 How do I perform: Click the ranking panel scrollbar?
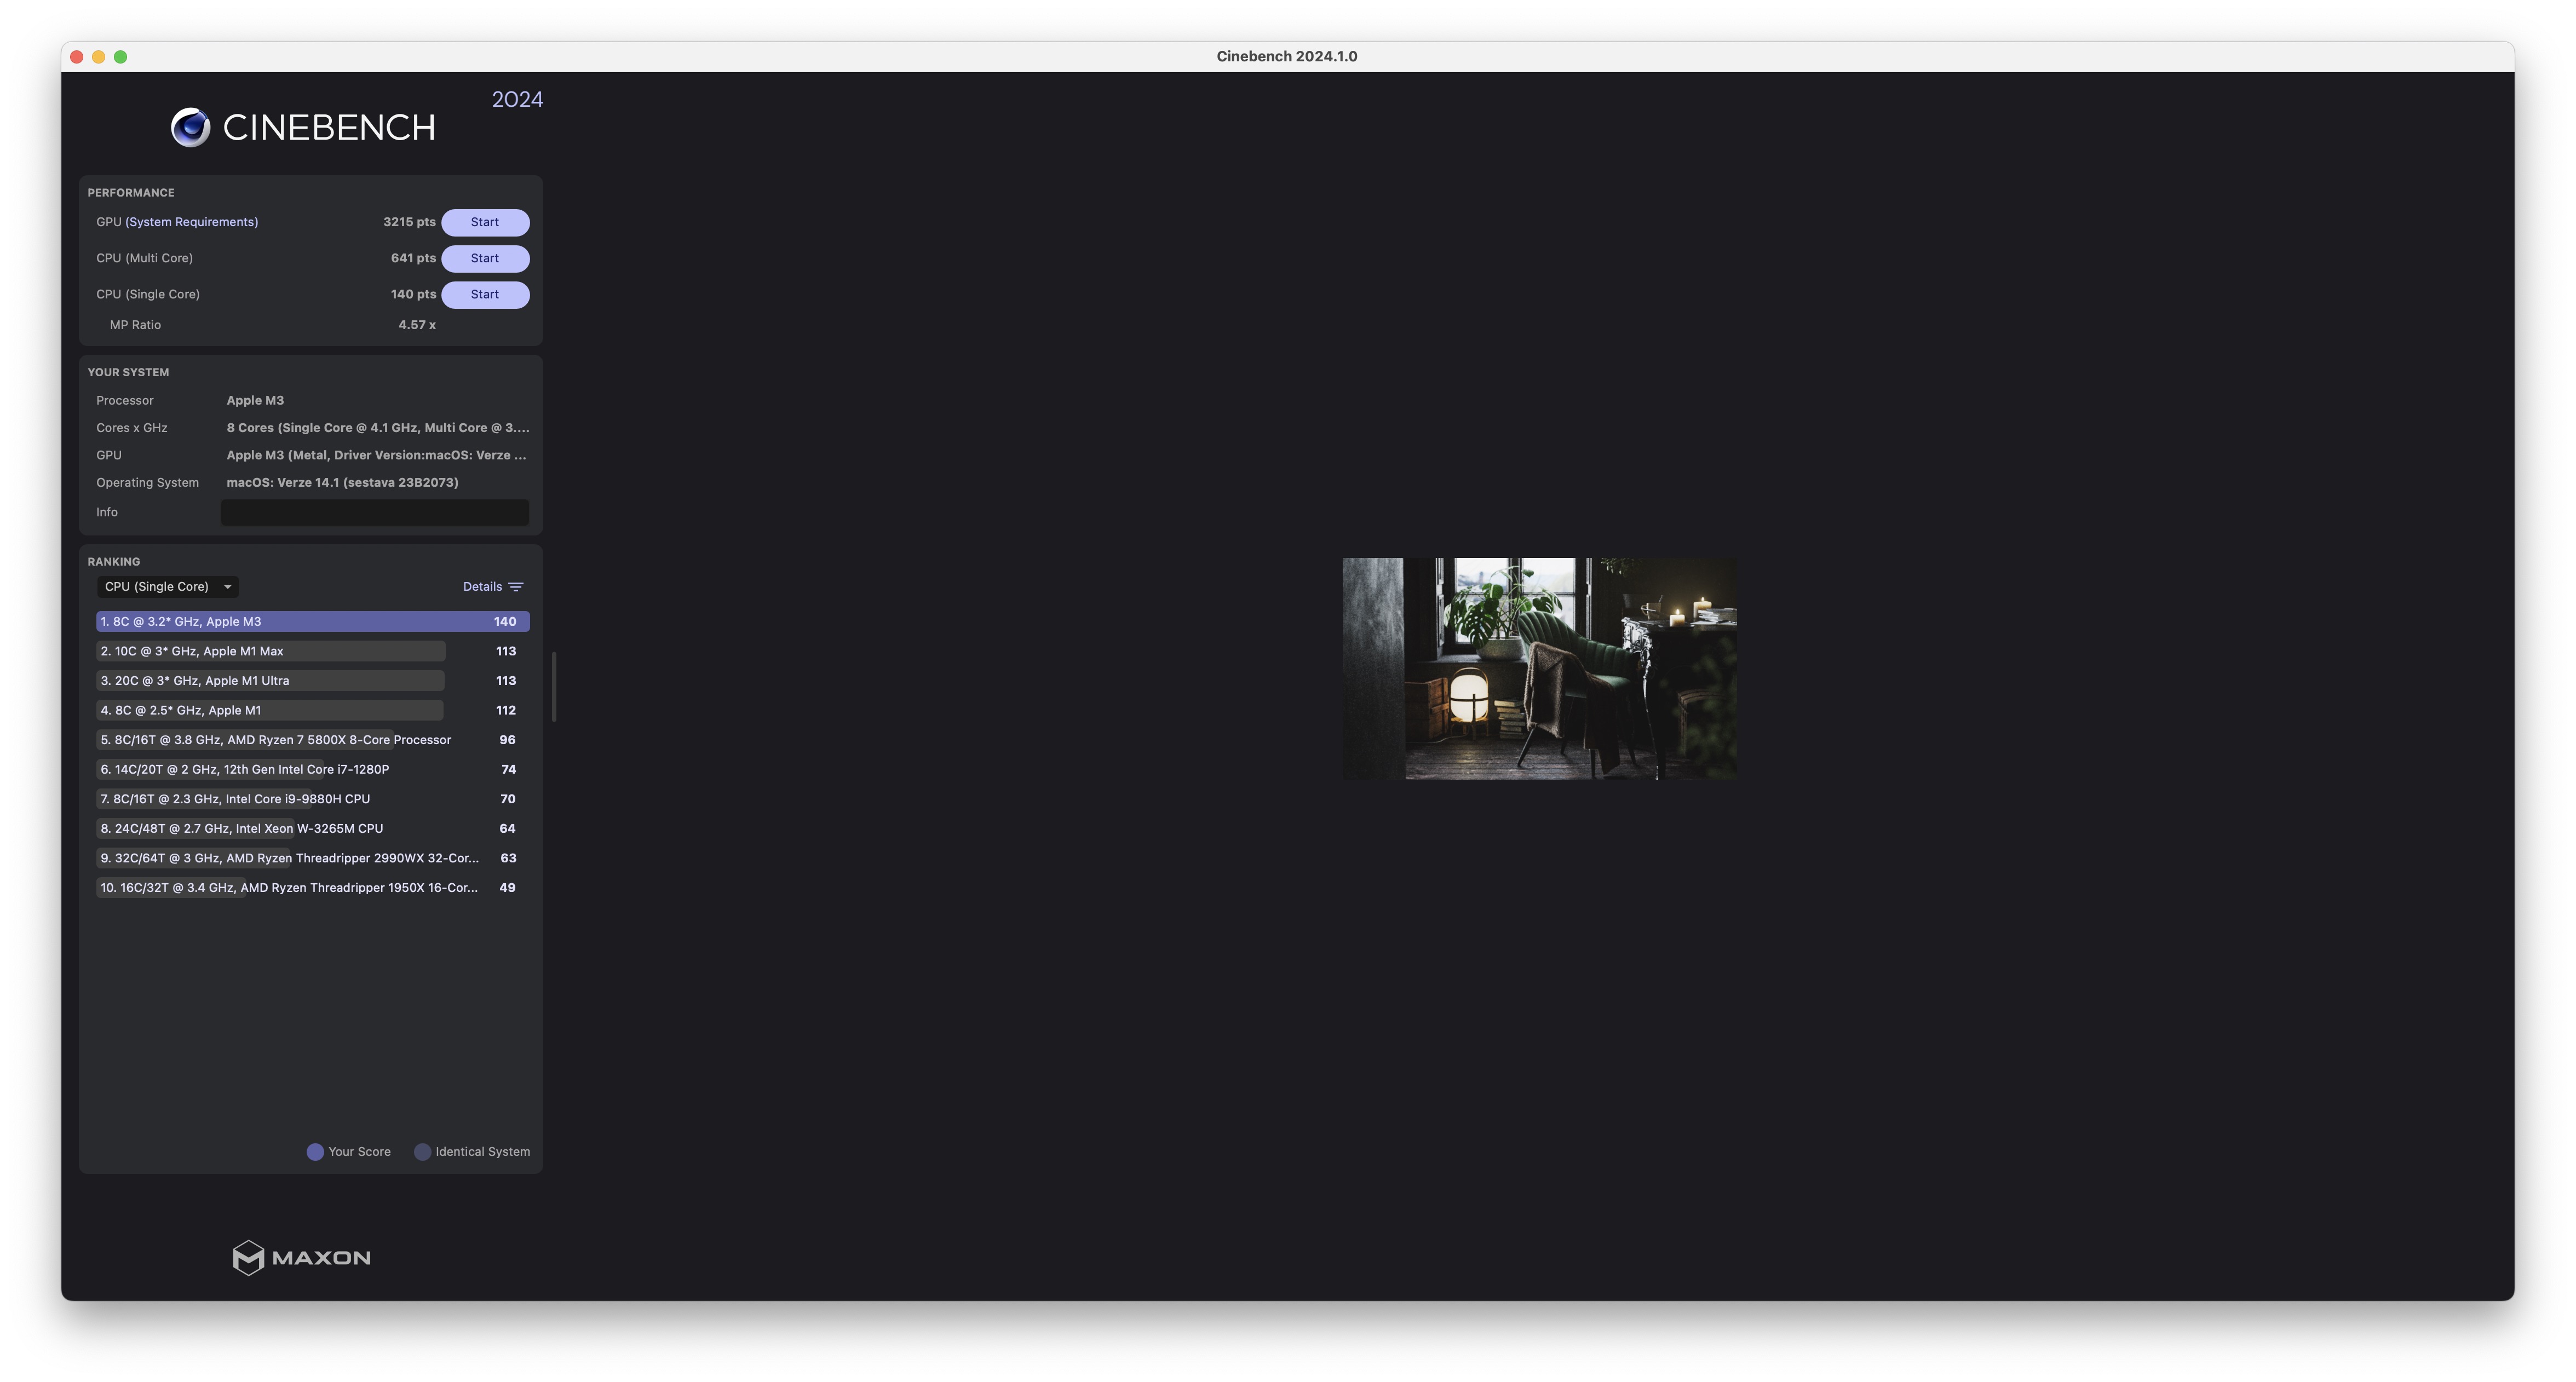pos(554,686)
